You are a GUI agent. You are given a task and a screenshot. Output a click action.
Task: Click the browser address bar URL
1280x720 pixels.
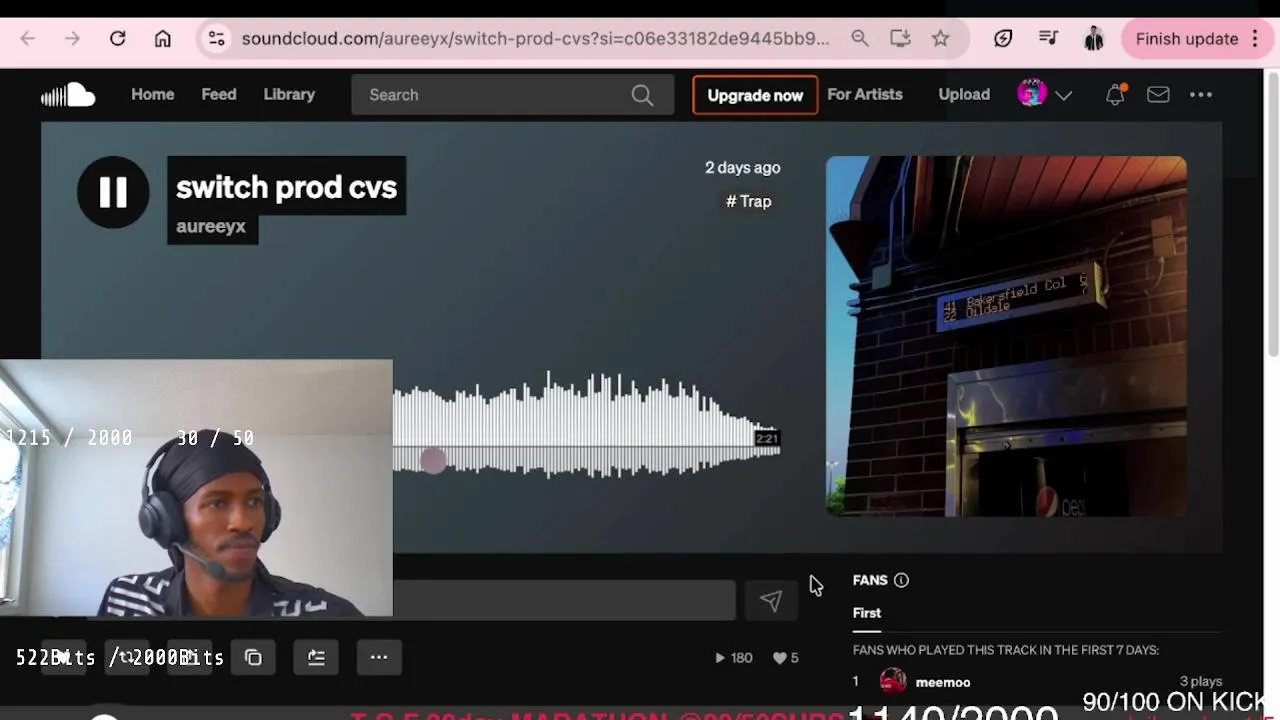(x=535, y=39)
